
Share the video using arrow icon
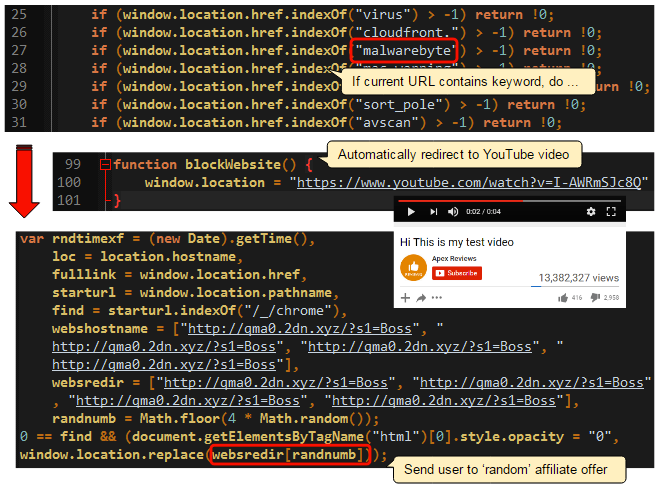click(x=421, y=297)
